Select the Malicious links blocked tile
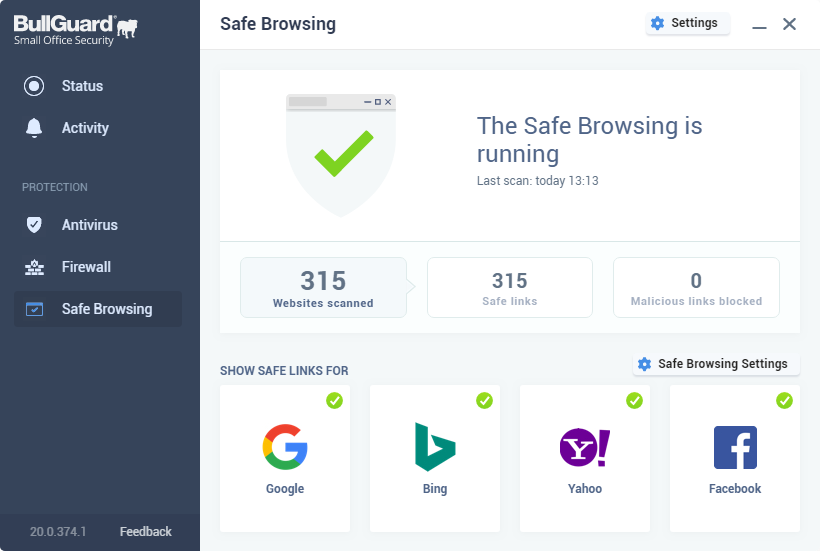The height and width of the screenshot is (551, 820). [x=696, y=288]
